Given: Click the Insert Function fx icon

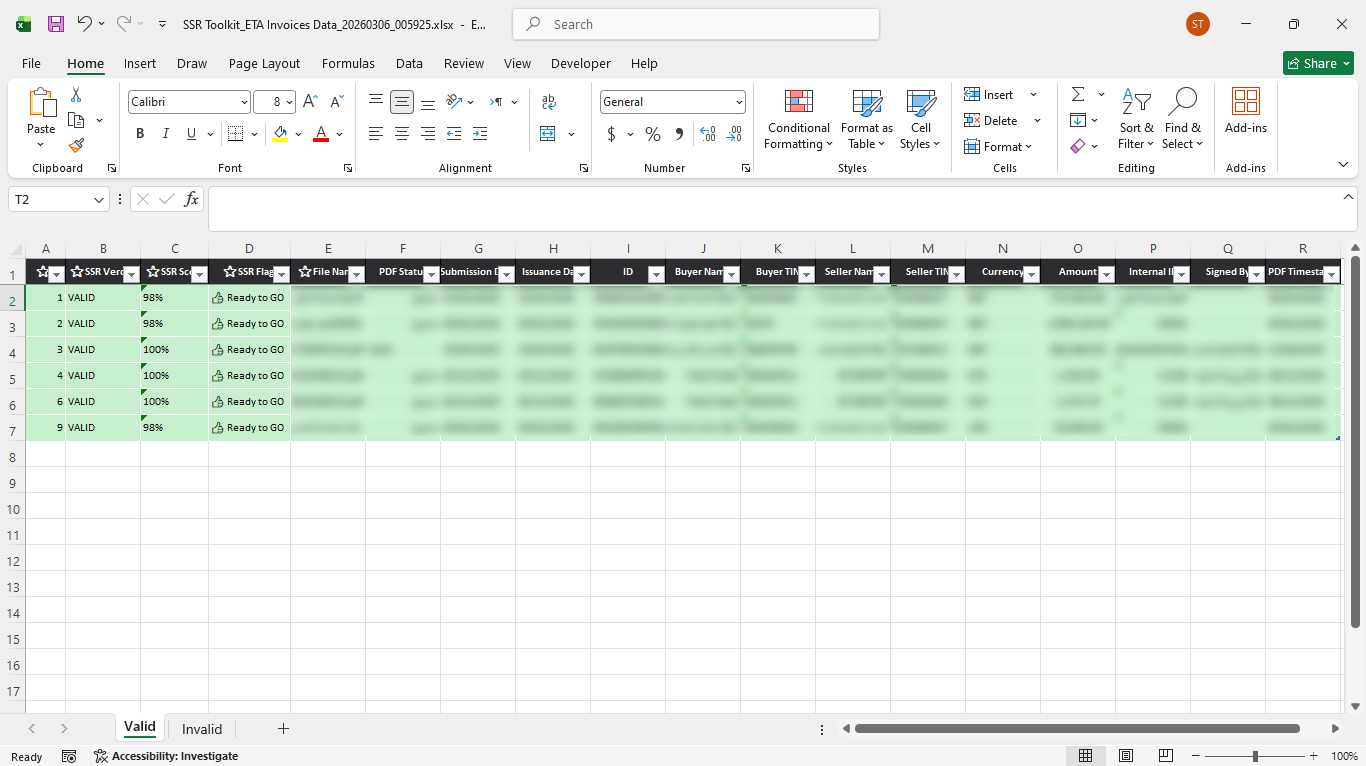Looking at the screenshot, I should point(191,199).
